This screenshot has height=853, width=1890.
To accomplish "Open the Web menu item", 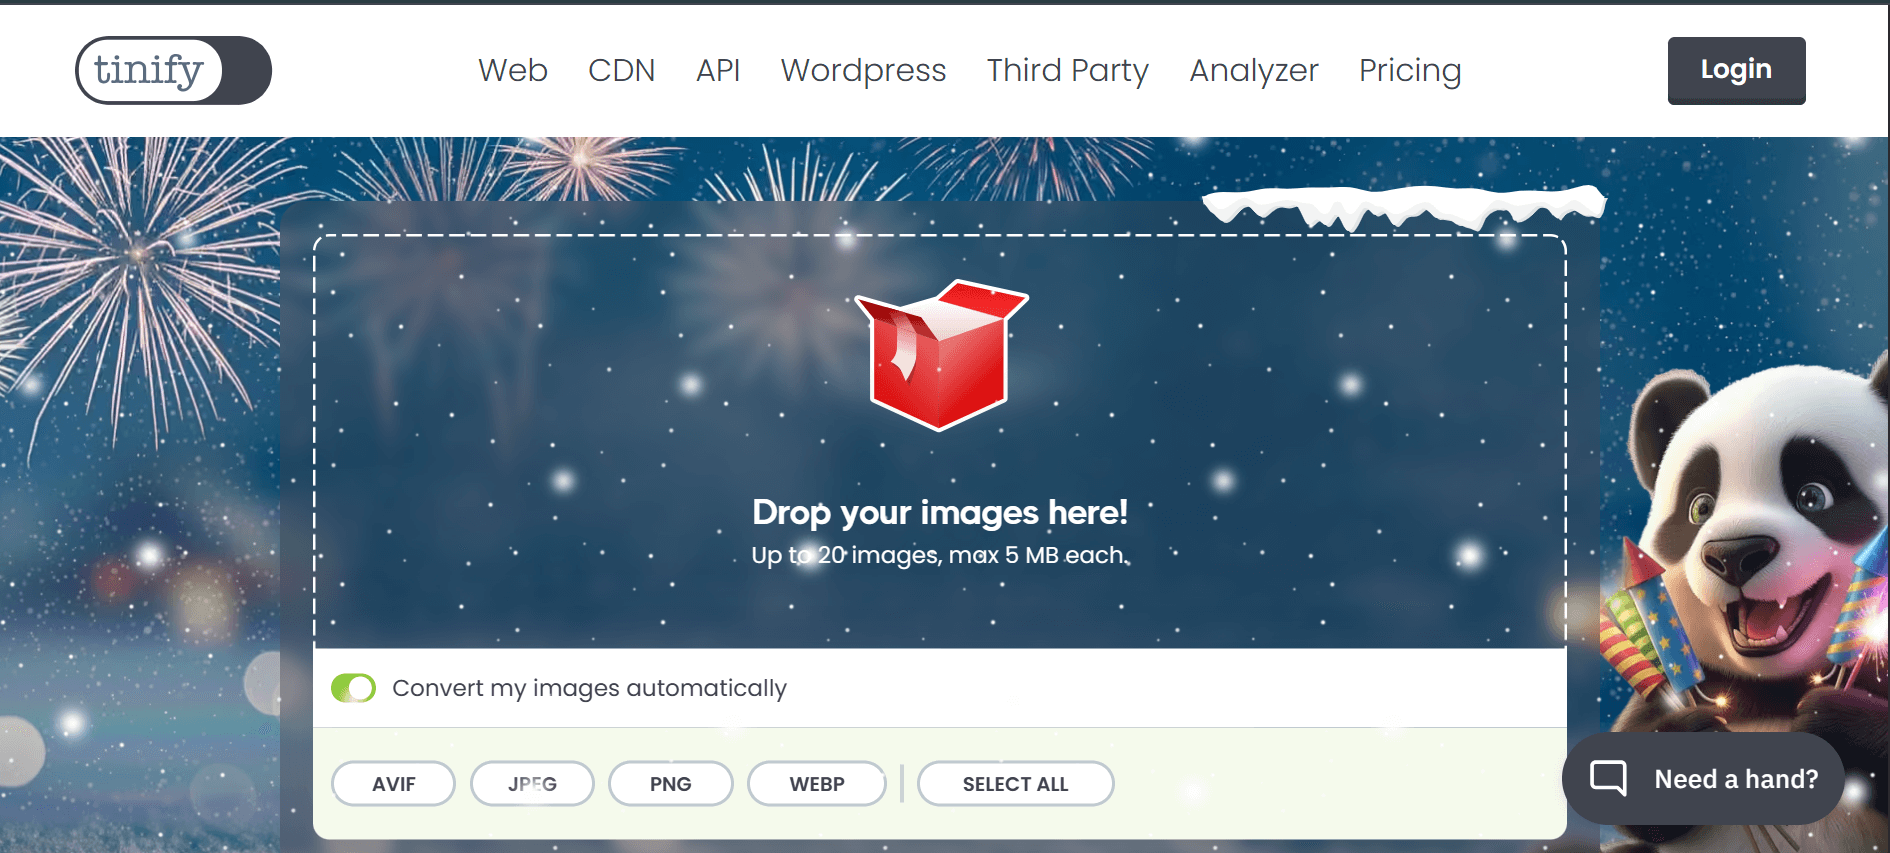I will pos(512,70).
